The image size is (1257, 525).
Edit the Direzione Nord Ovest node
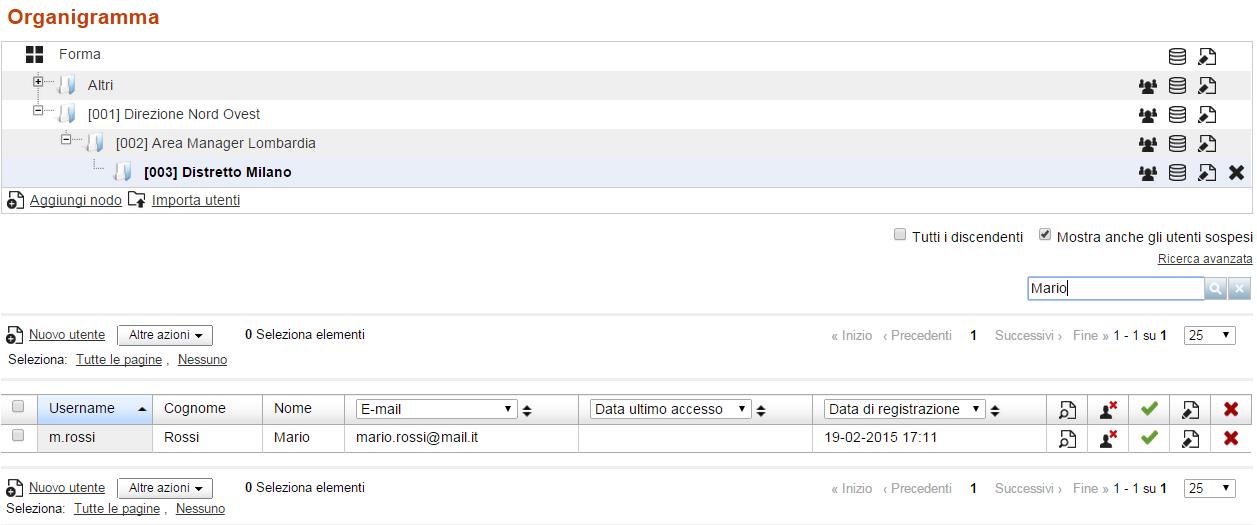(x=1207, y=115)
